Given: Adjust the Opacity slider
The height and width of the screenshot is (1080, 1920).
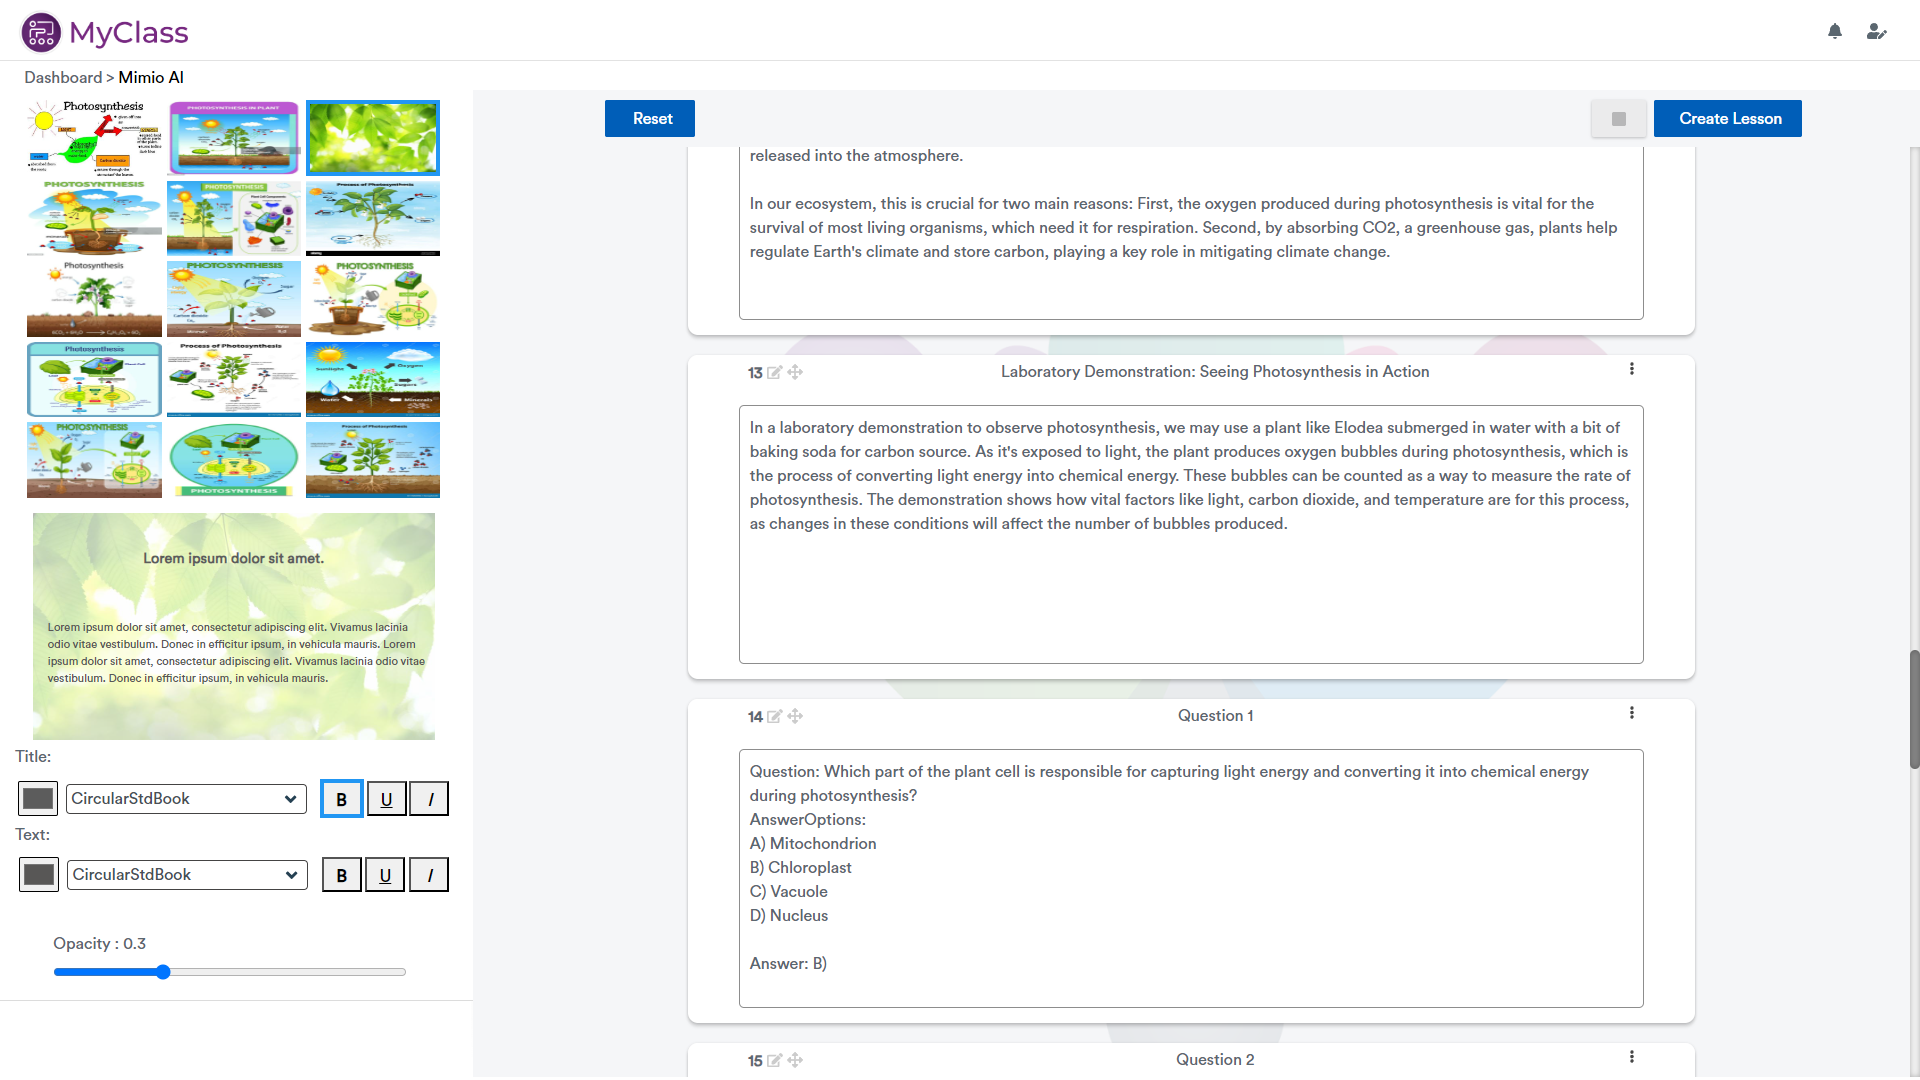Looking at the screenshot, I should pos(162,971).
